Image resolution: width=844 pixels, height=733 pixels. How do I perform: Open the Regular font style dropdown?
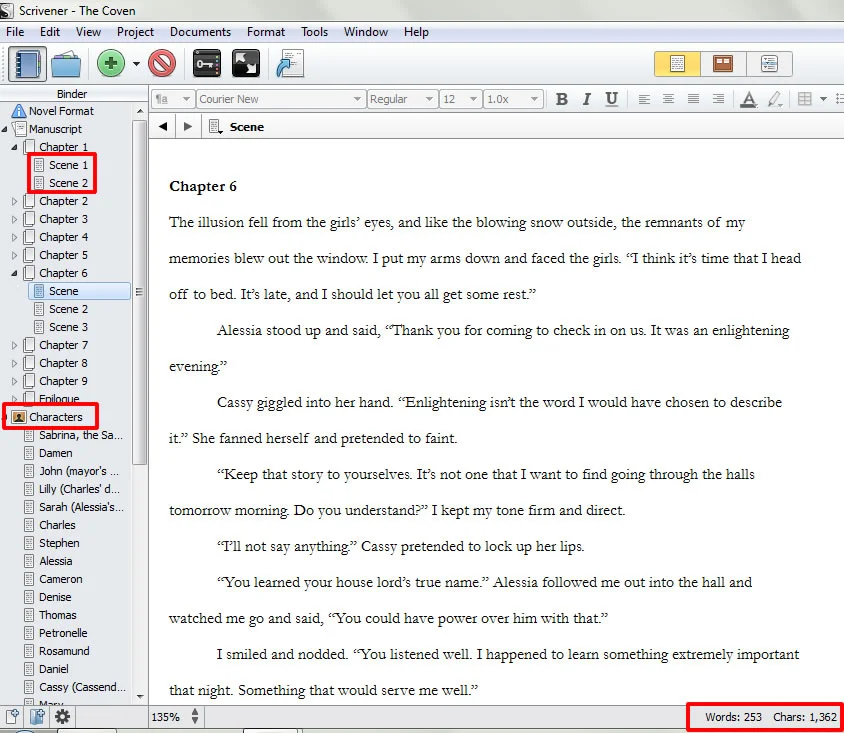pyautogui.click(x=402, y=99)
